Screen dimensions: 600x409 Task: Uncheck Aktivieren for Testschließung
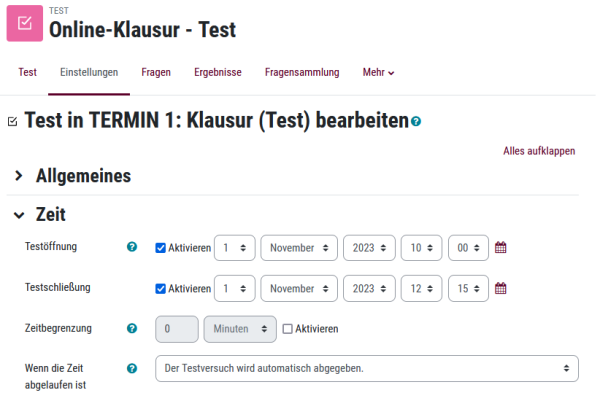pos(160,288)
